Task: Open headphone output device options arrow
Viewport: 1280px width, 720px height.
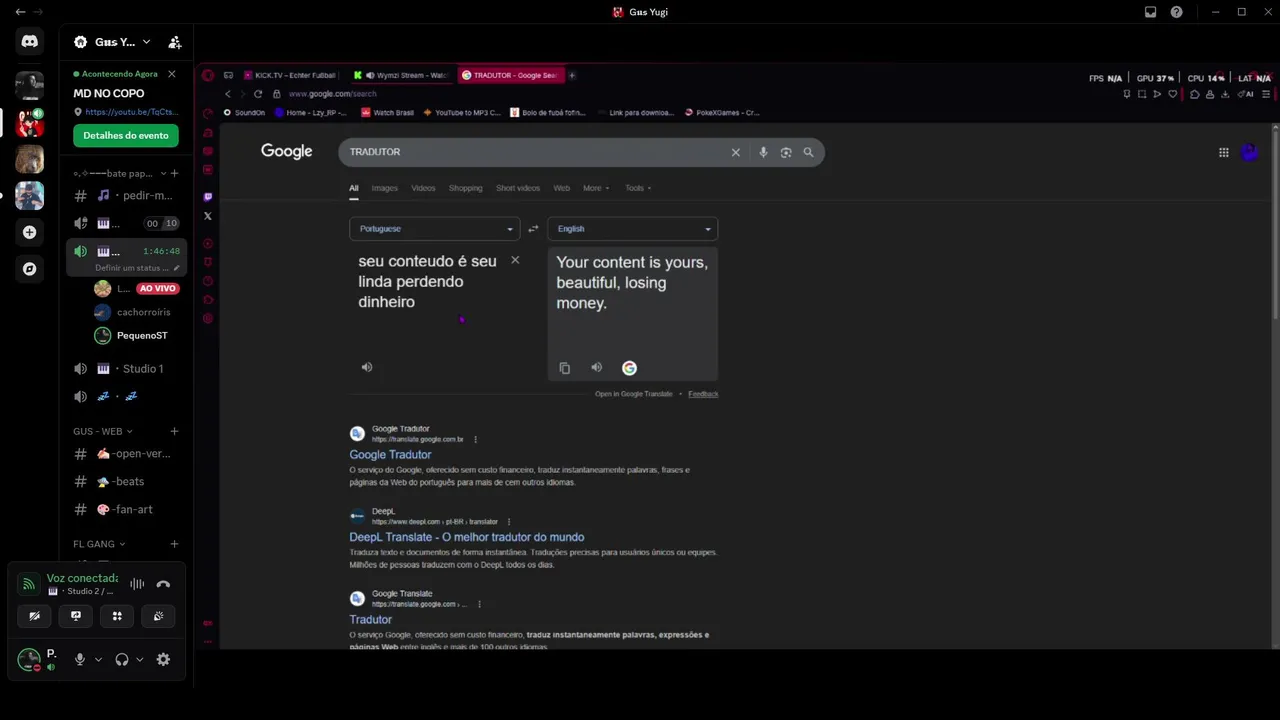Action: click(x=140, y=660)
